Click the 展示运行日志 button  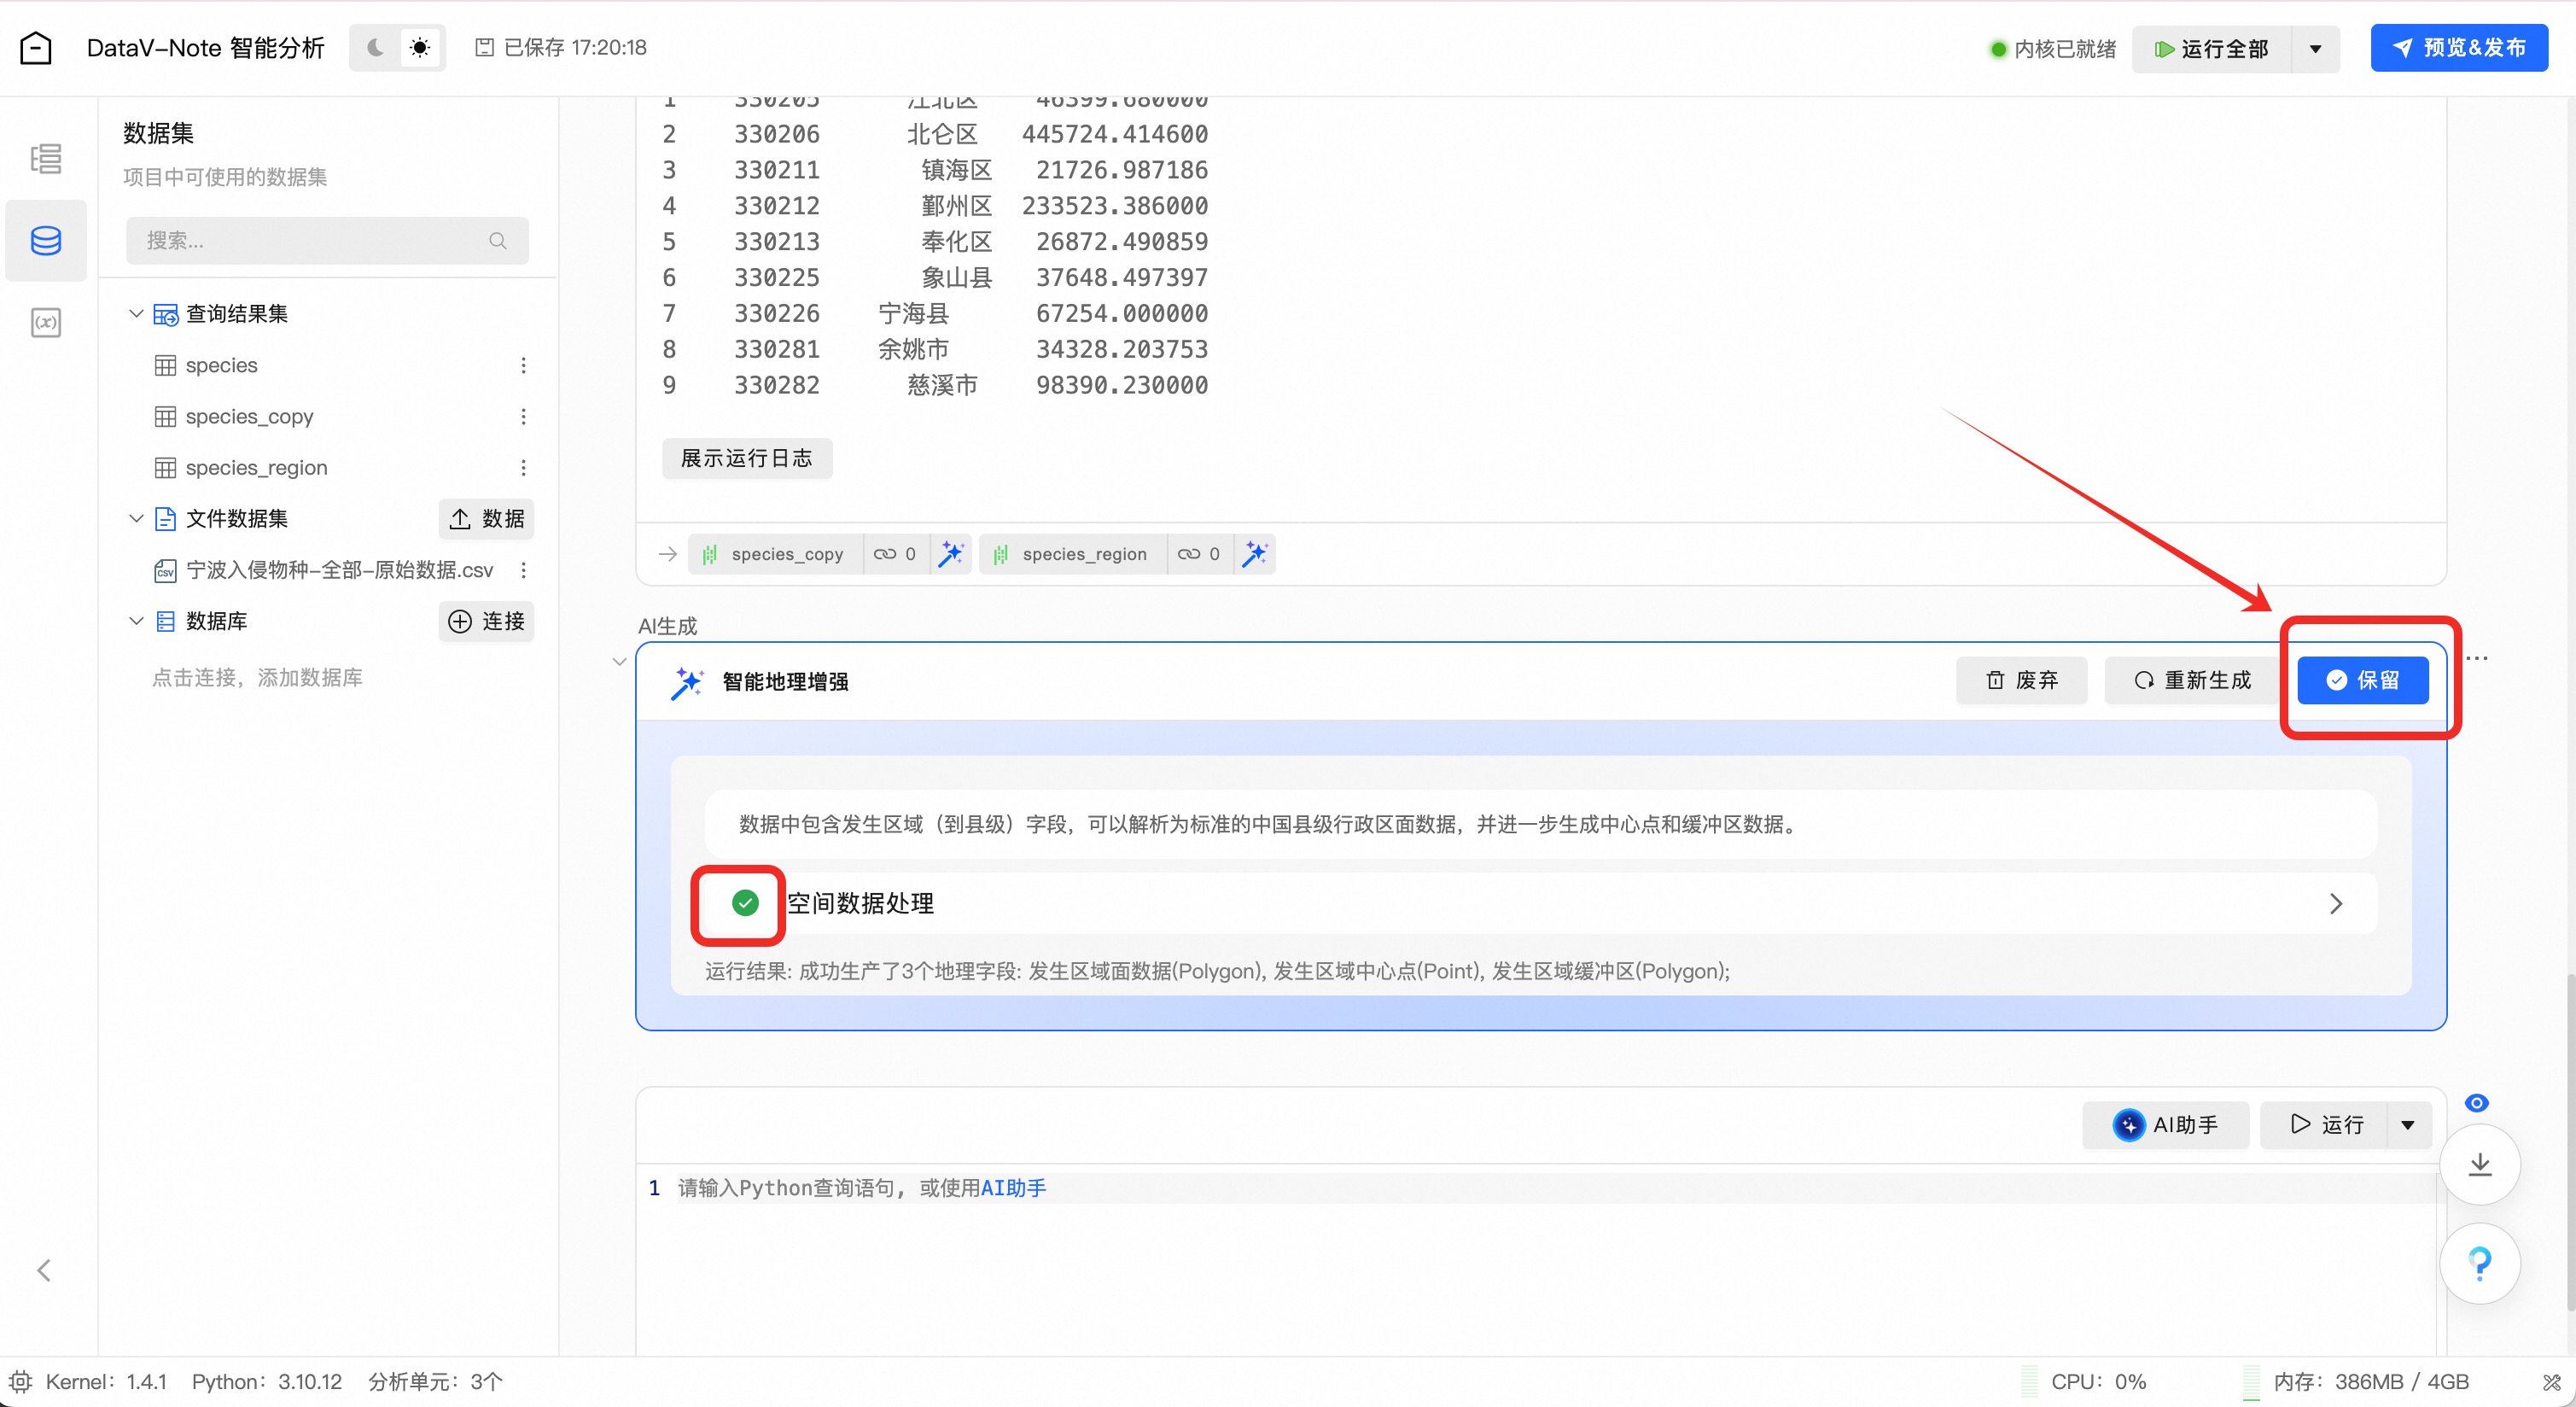[746, 459]
